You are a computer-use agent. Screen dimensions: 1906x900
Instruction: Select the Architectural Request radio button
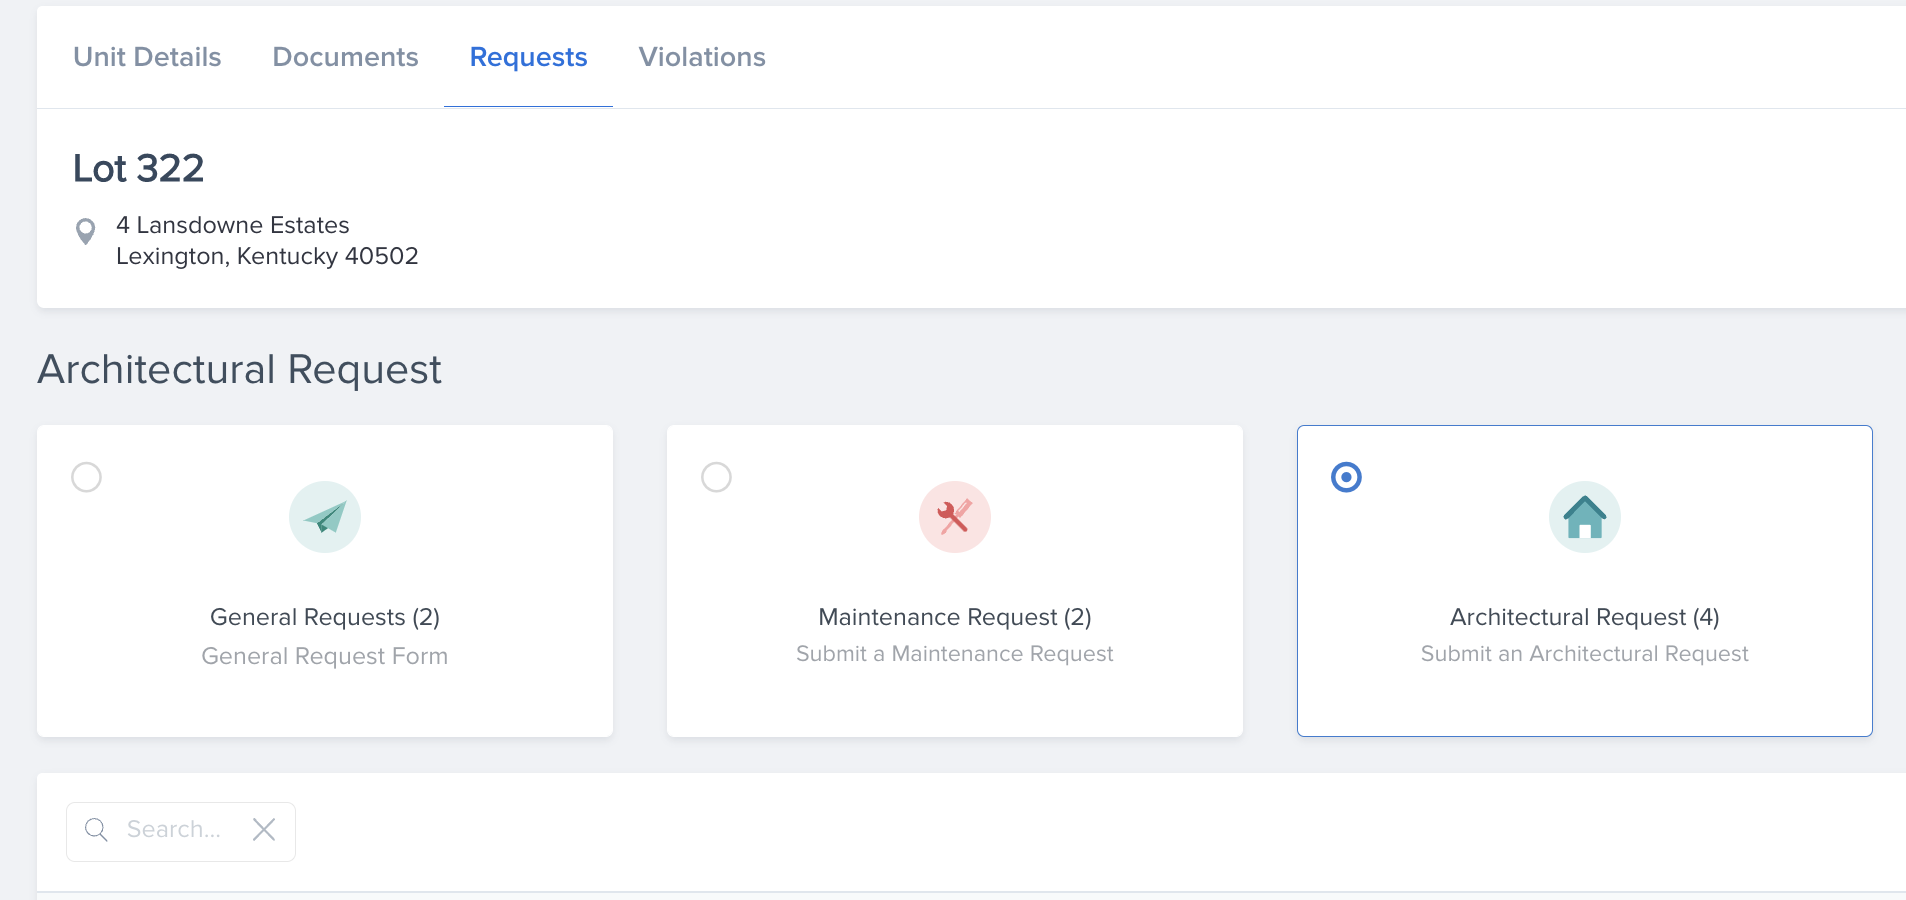[1346, 477]
